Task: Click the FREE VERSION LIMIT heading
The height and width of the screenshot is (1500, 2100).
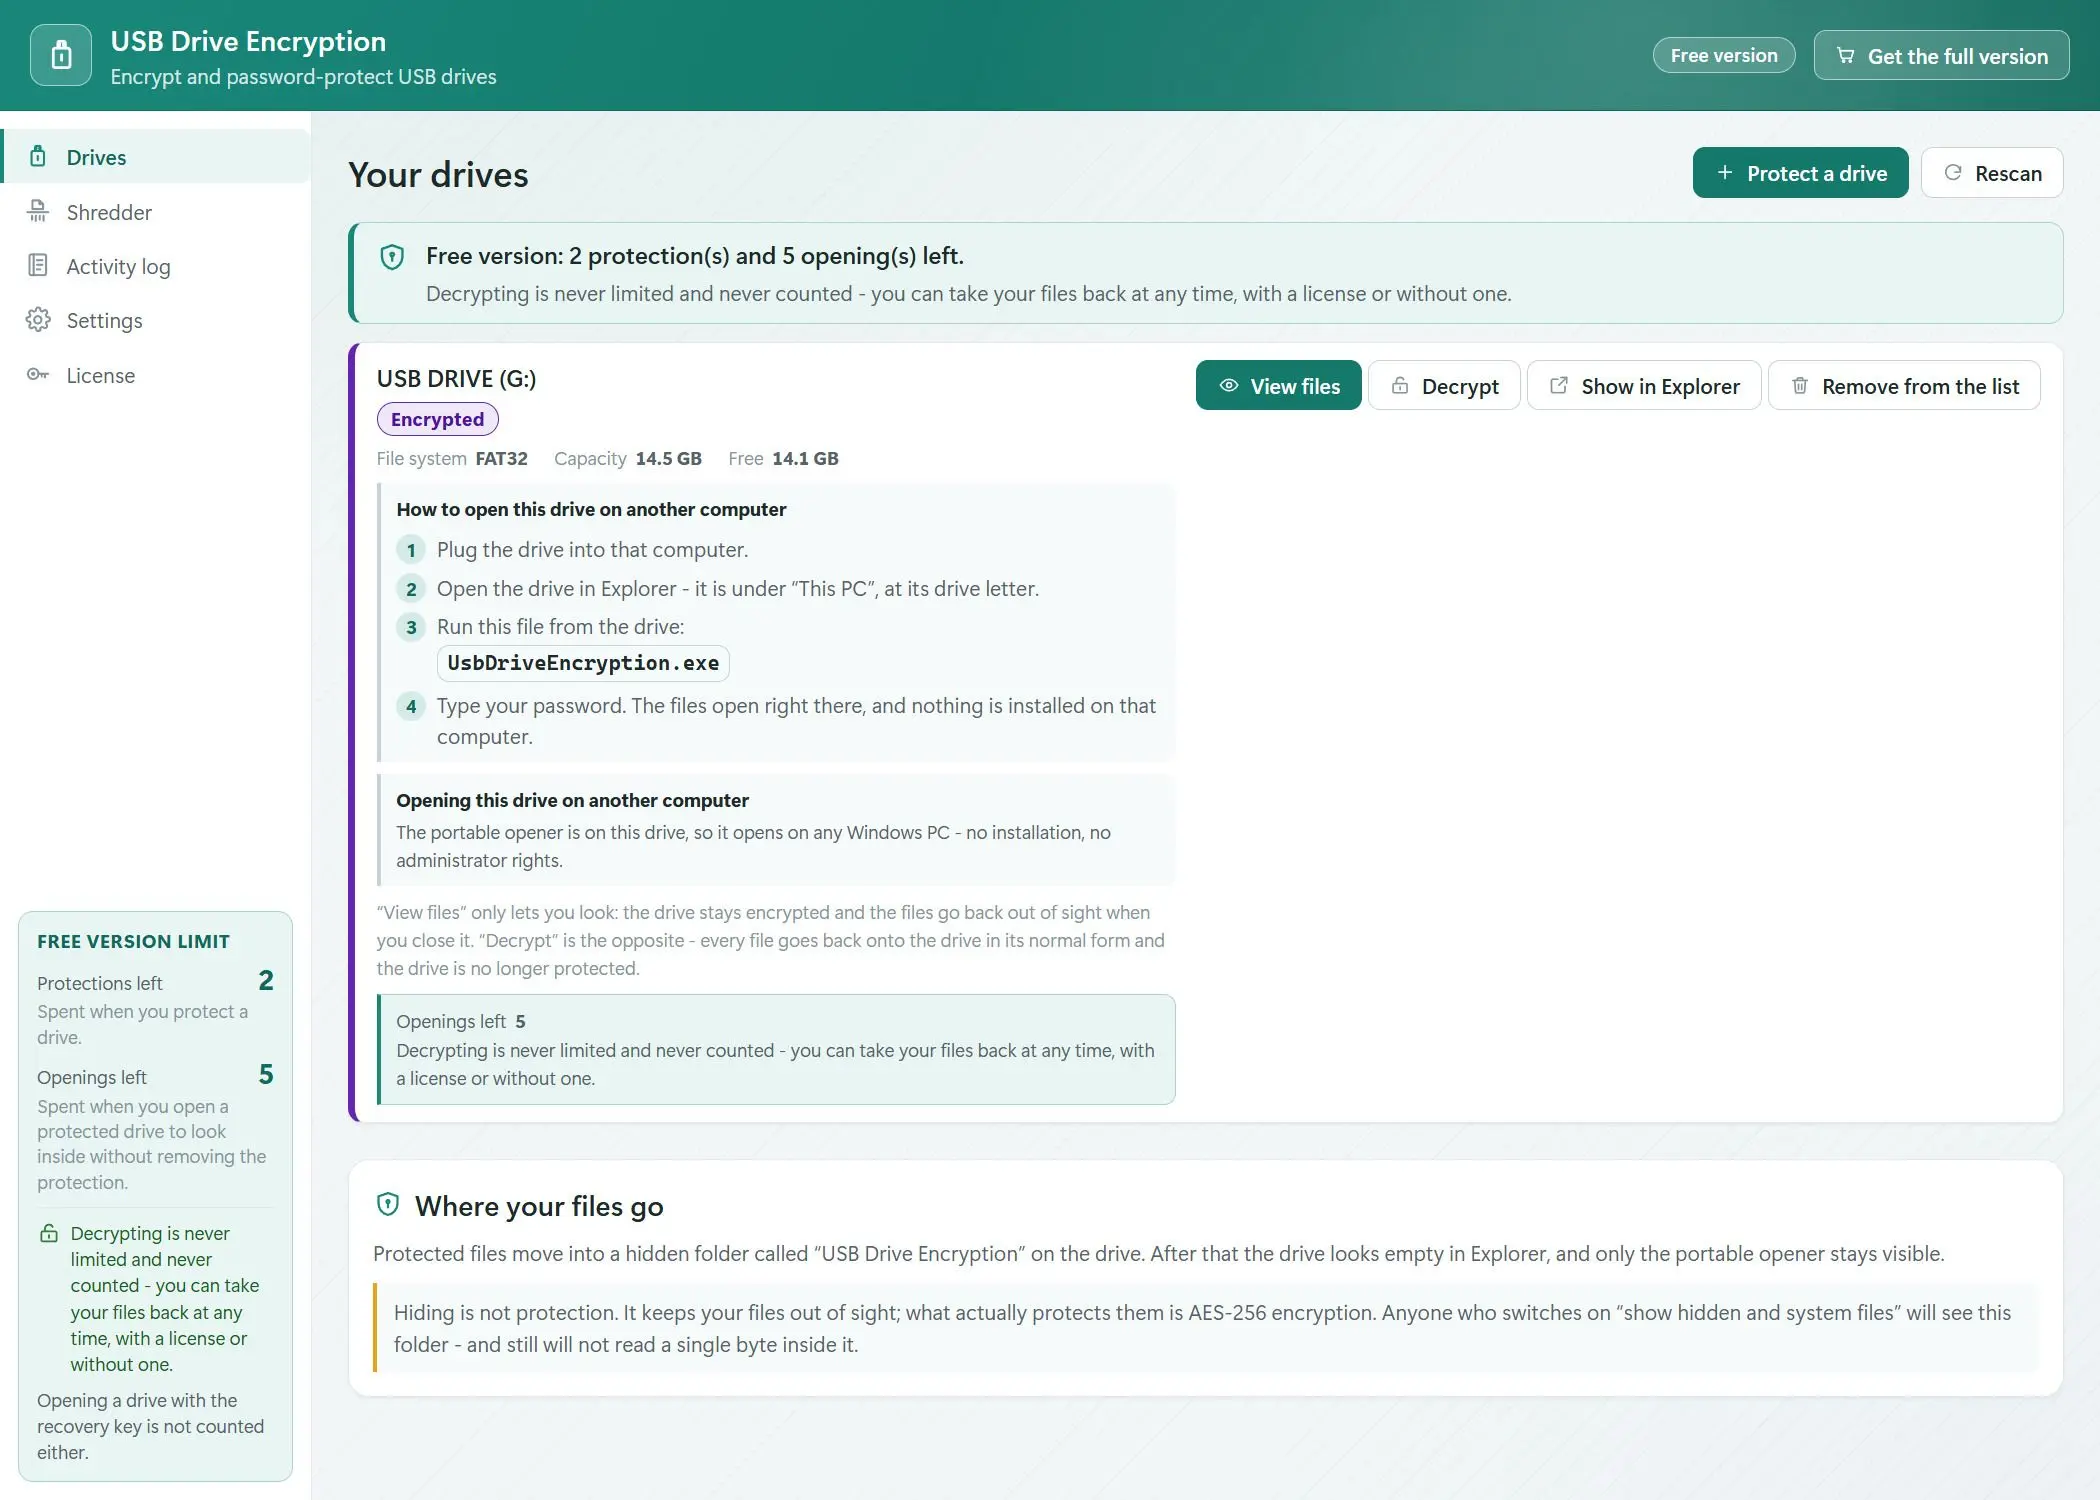Action: tap(133, 942)
